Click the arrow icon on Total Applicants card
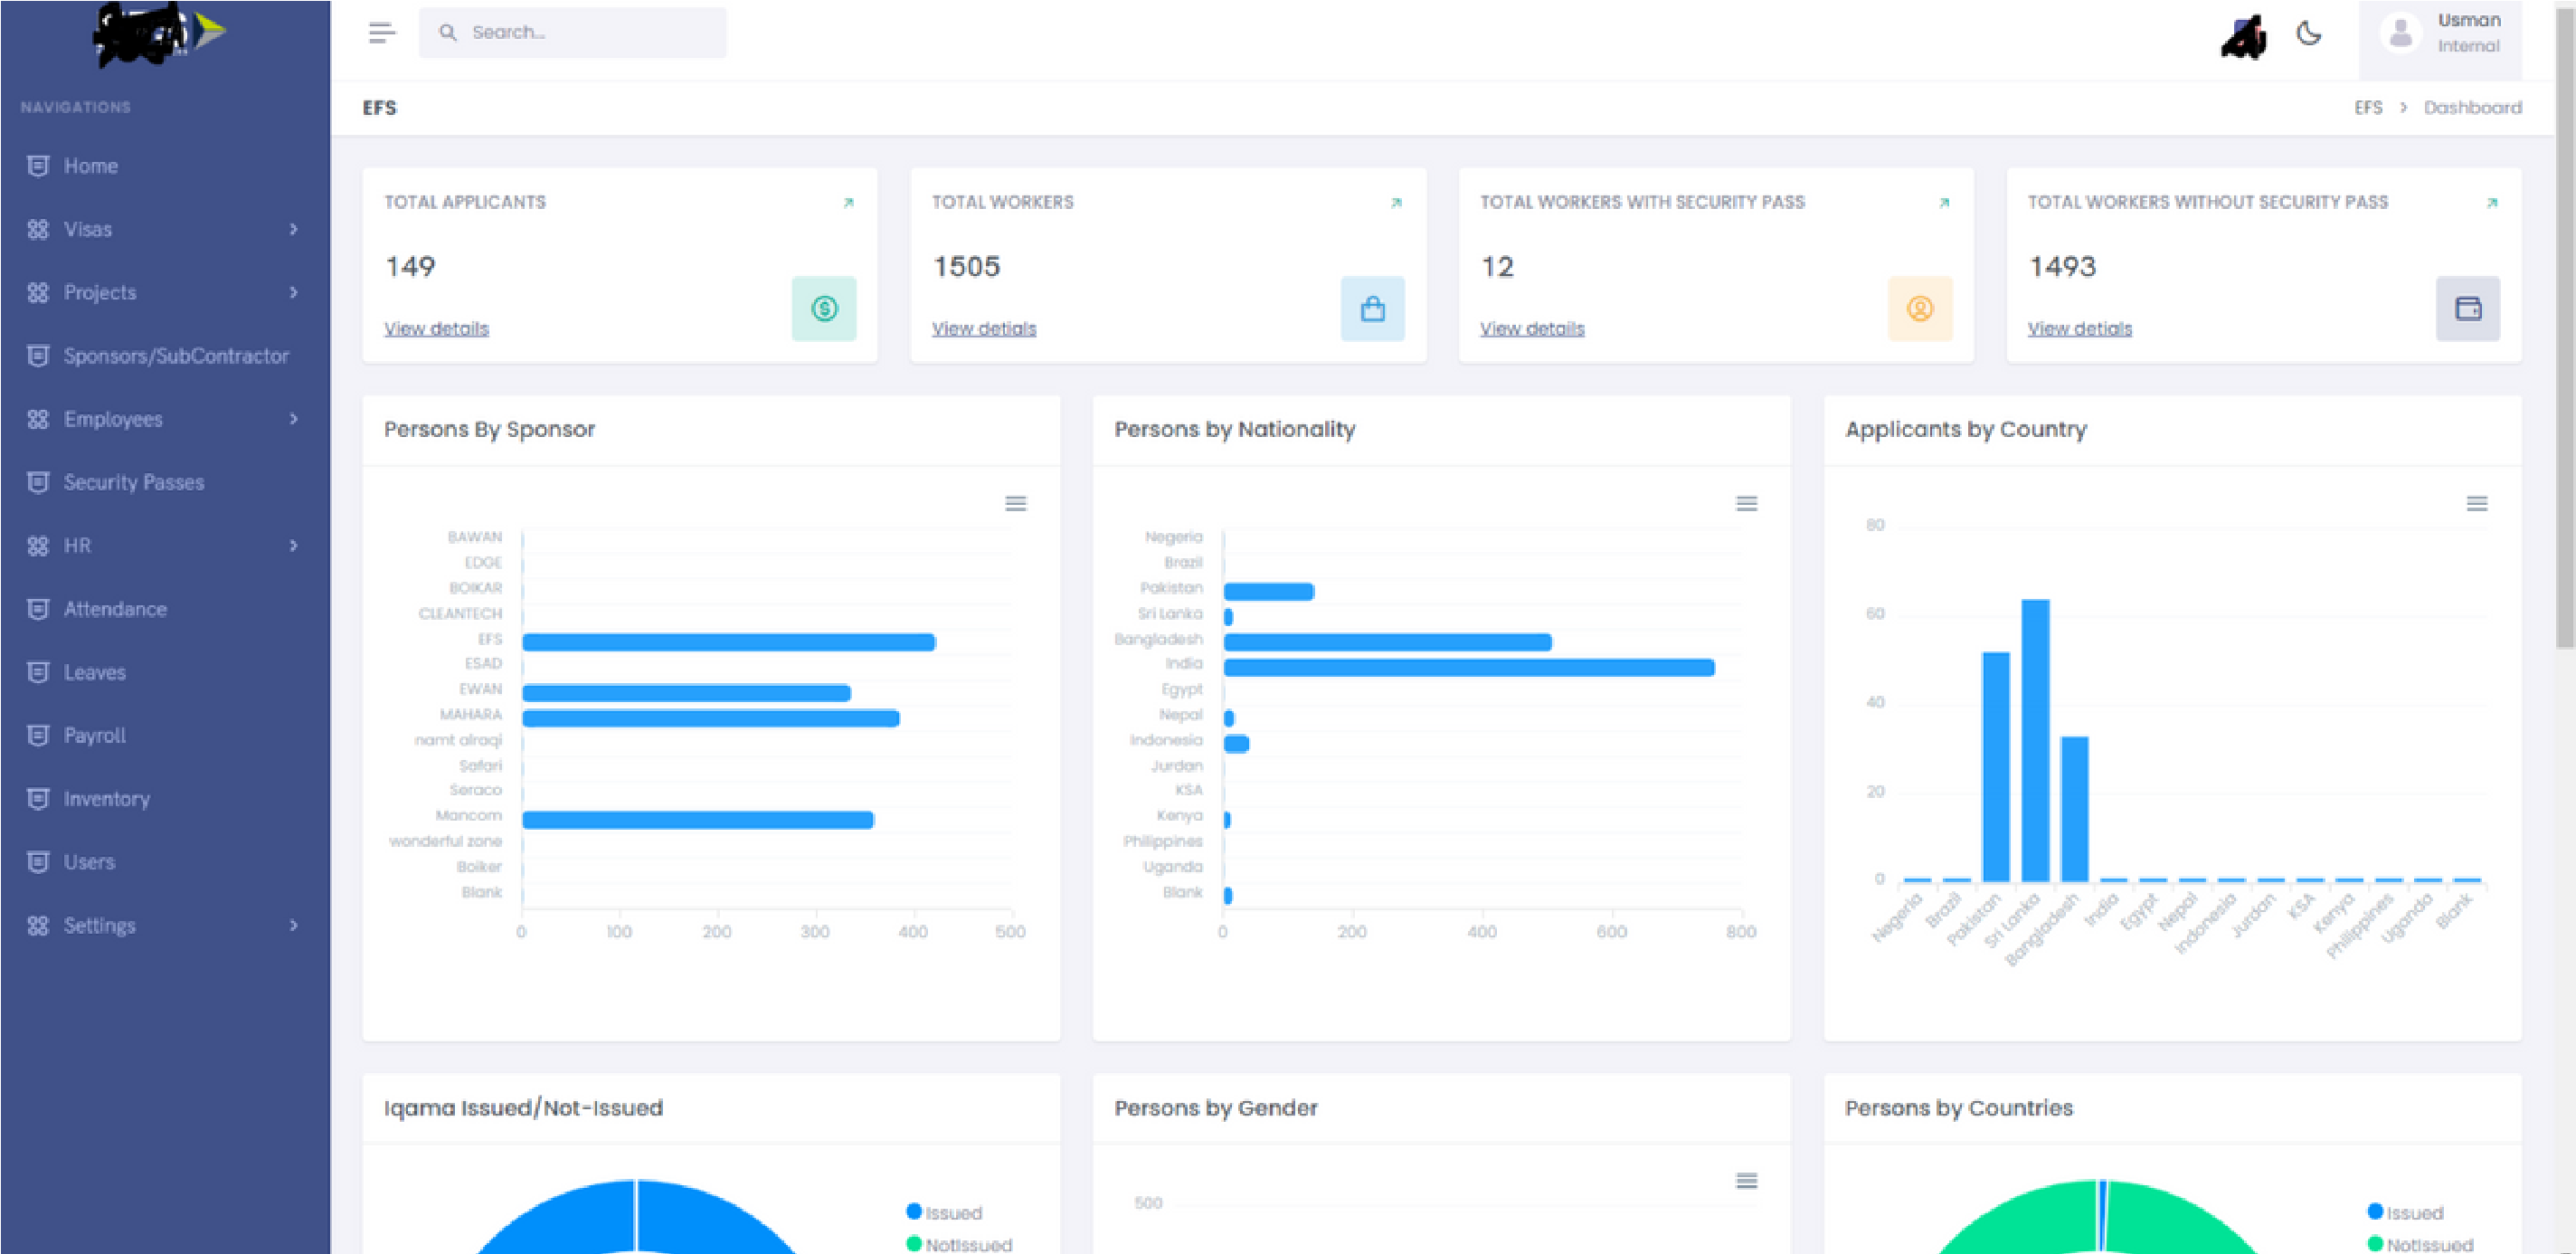 tap(848, 203)
